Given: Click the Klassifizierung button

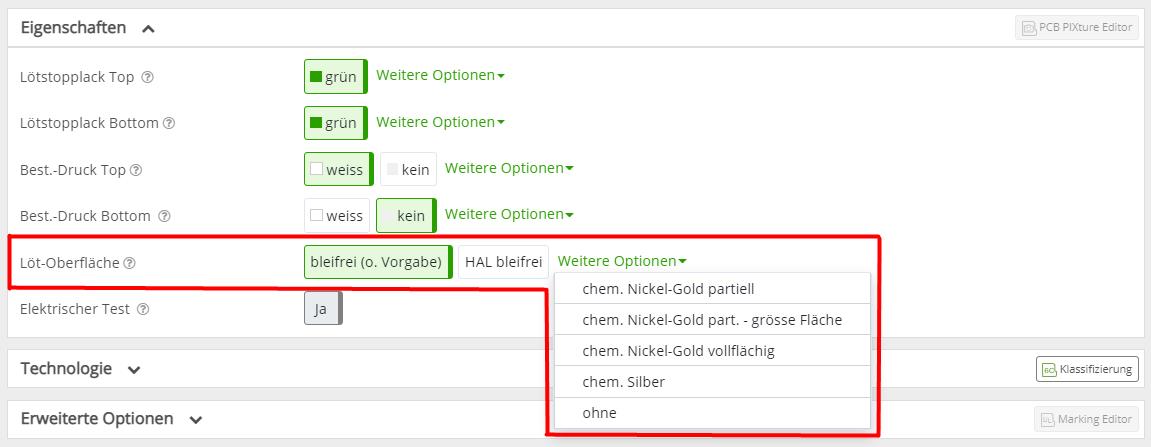Looking at the screenshot, I should 1087,369.
